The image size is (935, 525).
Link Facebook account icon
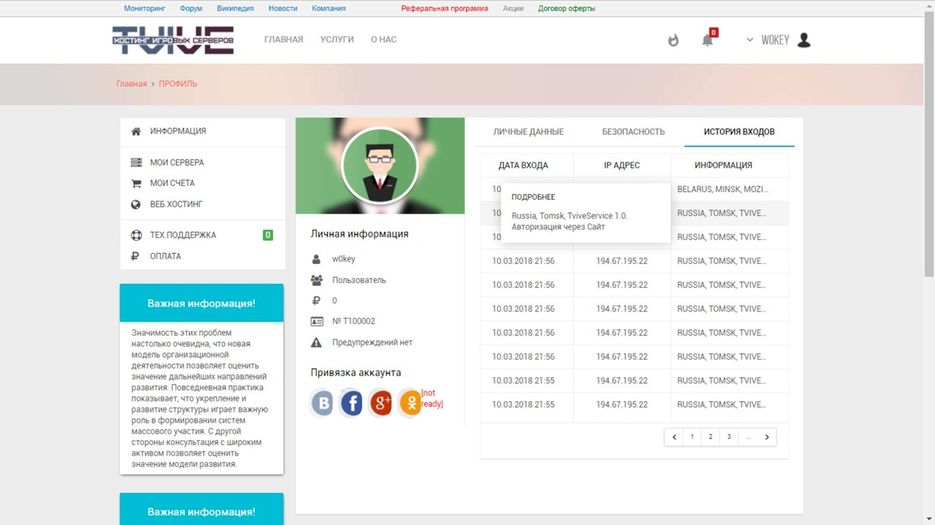click(x=352, y=403)
